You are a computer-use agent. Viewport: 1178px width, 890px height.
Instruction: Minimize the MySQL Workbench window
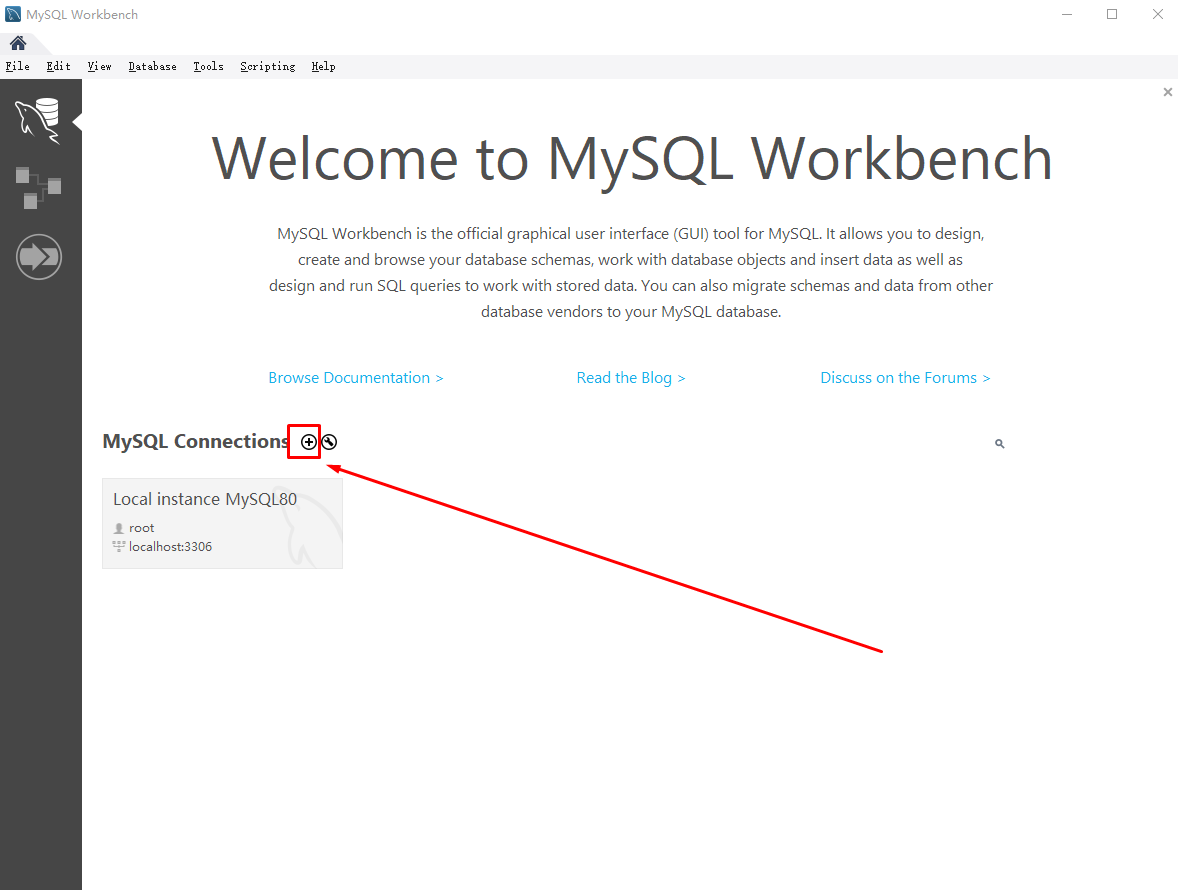(1067, 14)
